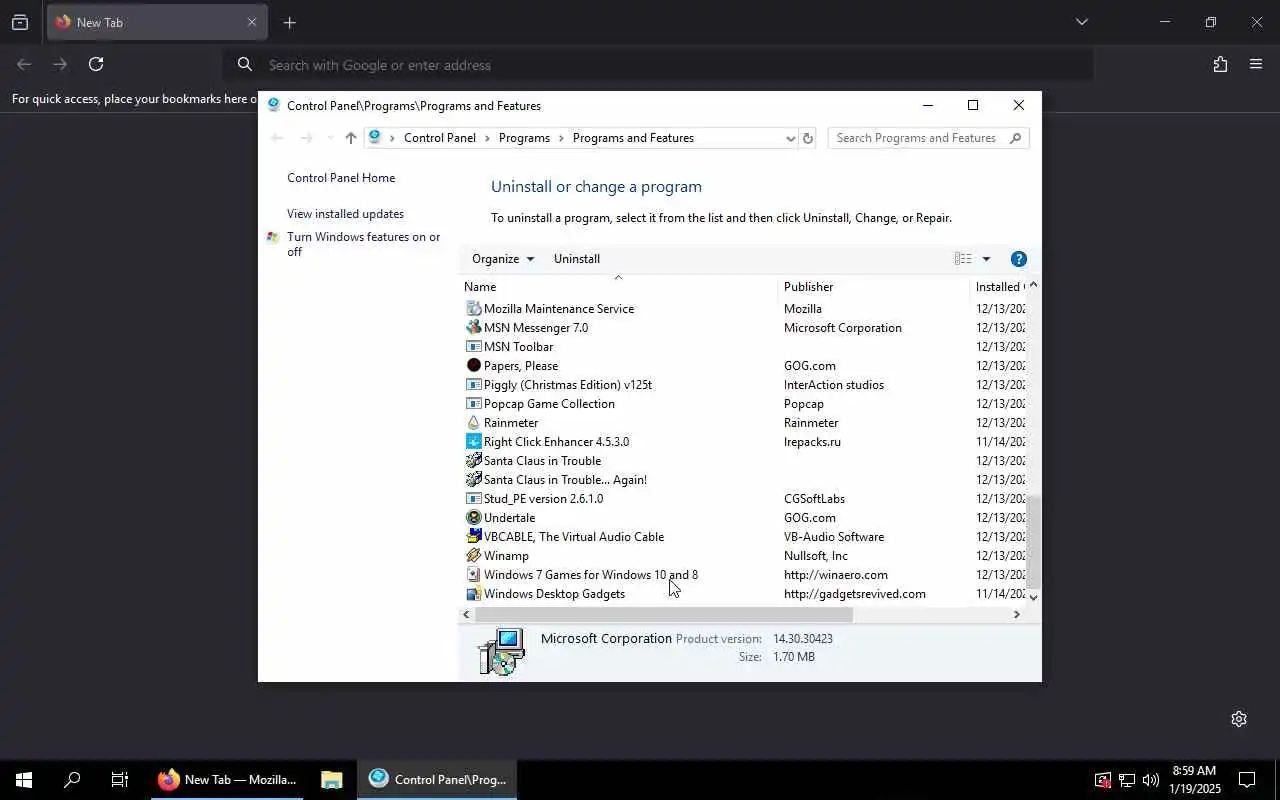The width and height of the screenshot is (1280, 800).
Task: Open View installed updates link
Action: pos(345,214)
